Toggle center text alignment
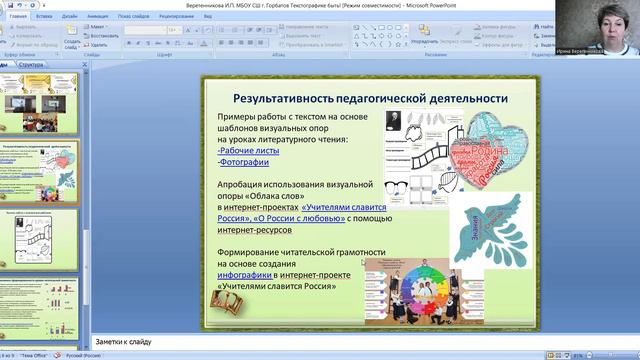Screen dimensions: 640x360 pyautogui.click(x=231, y=43)
